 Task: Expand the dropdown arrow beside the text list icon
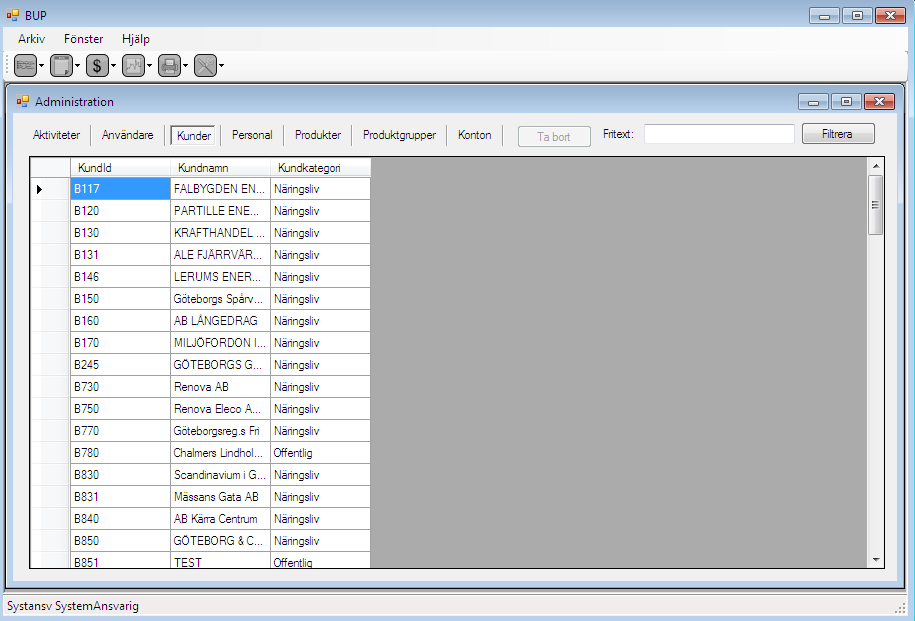[41, 66]
